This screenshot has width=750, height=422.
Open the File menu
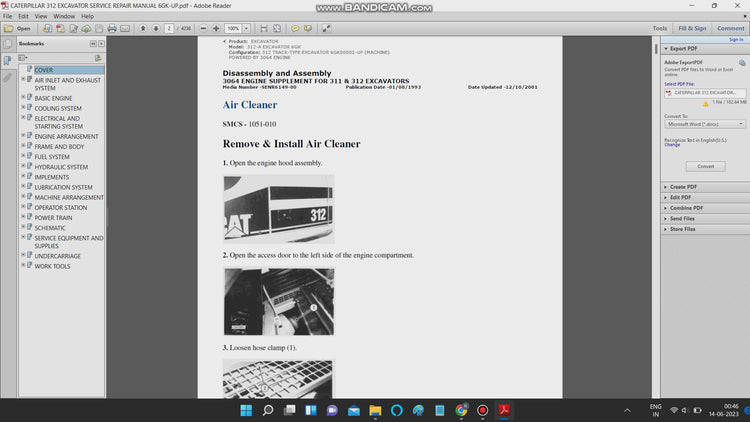tap(8, 16)
